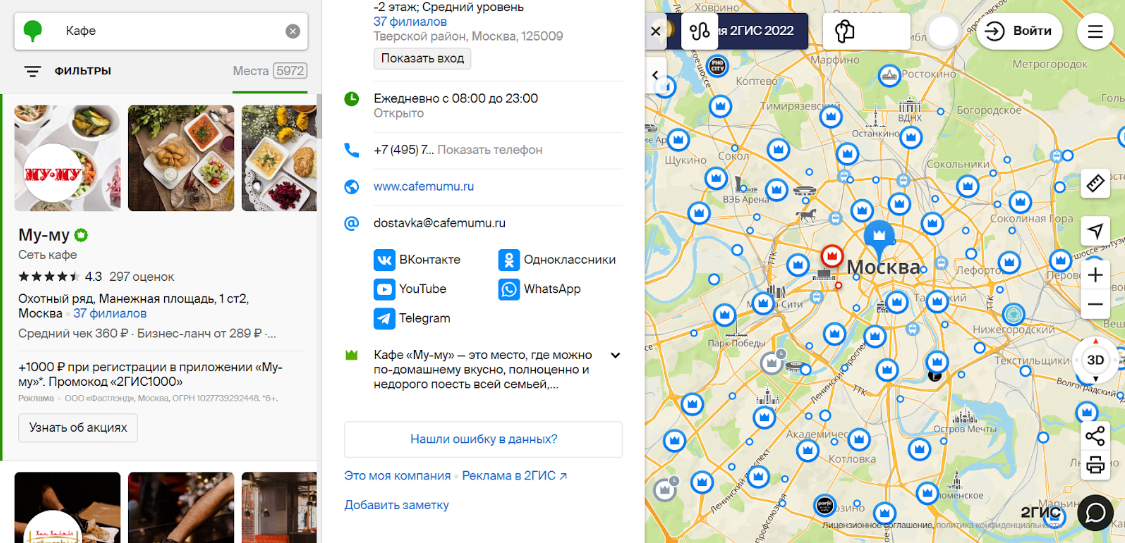The image size is (1125, 543).
Task: Click the share map icon
Action: tap(1095, 435)
